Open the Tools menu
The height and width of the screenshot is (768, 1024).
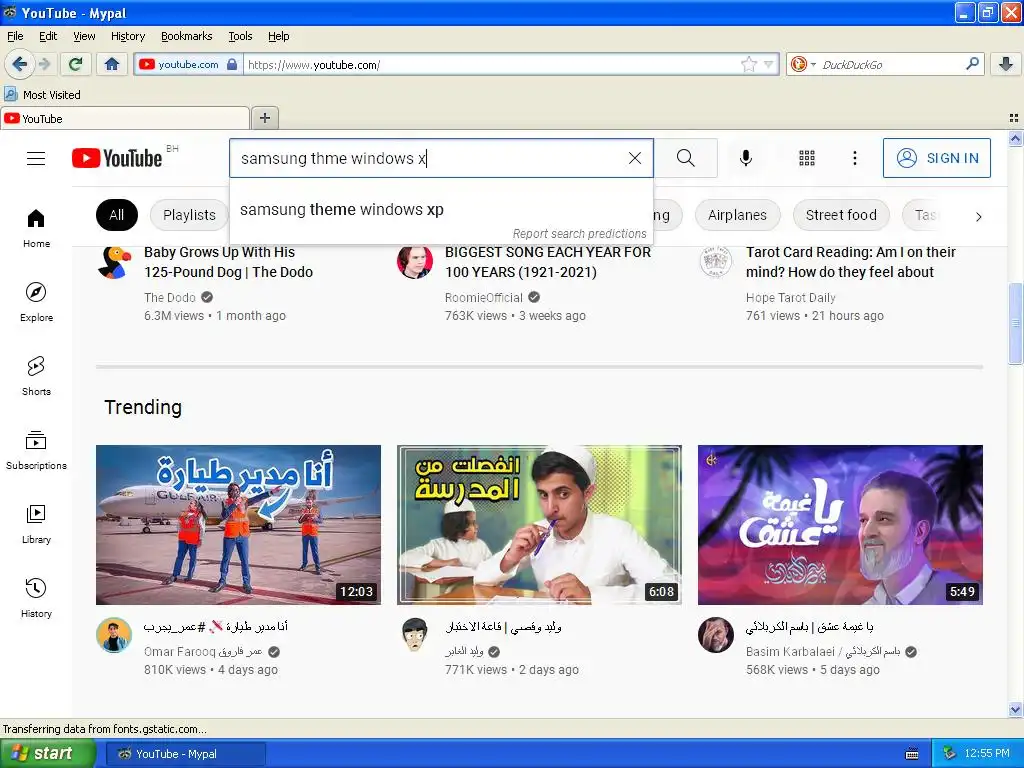point(240,36)
